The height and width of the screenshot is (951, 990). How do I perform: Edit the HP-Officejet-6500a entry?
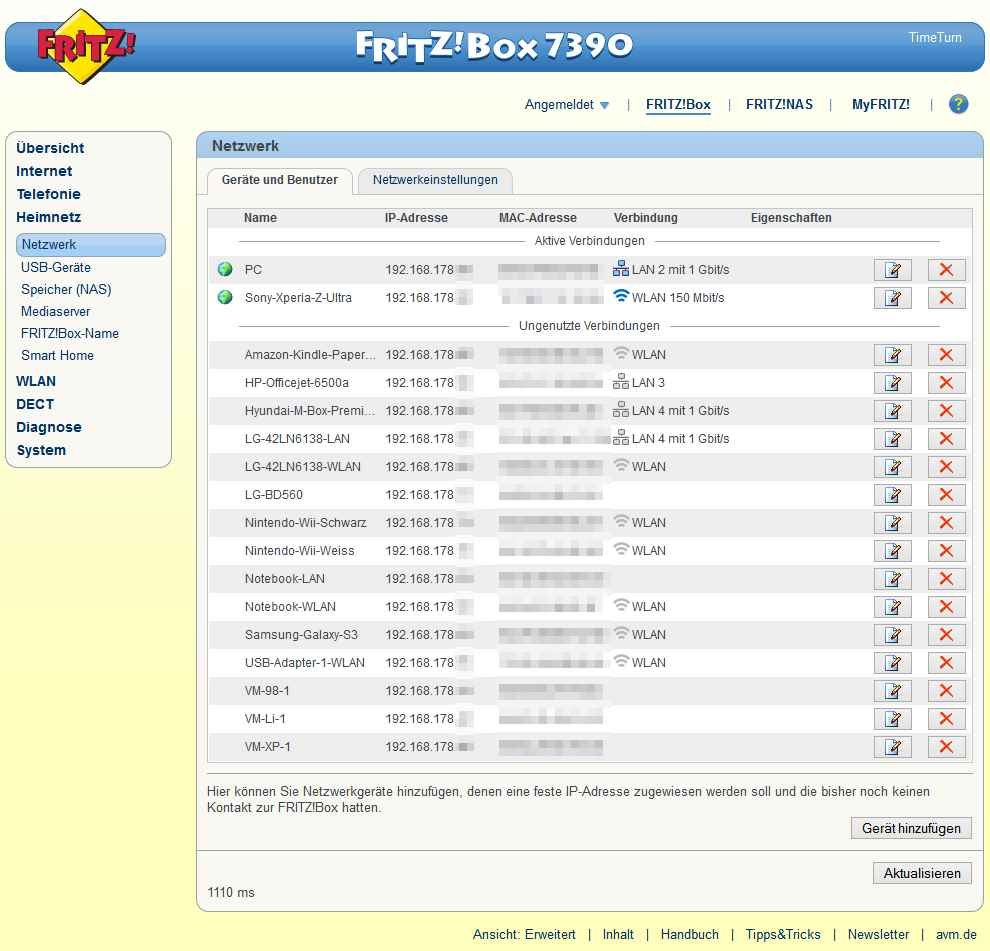click(892, 383)
